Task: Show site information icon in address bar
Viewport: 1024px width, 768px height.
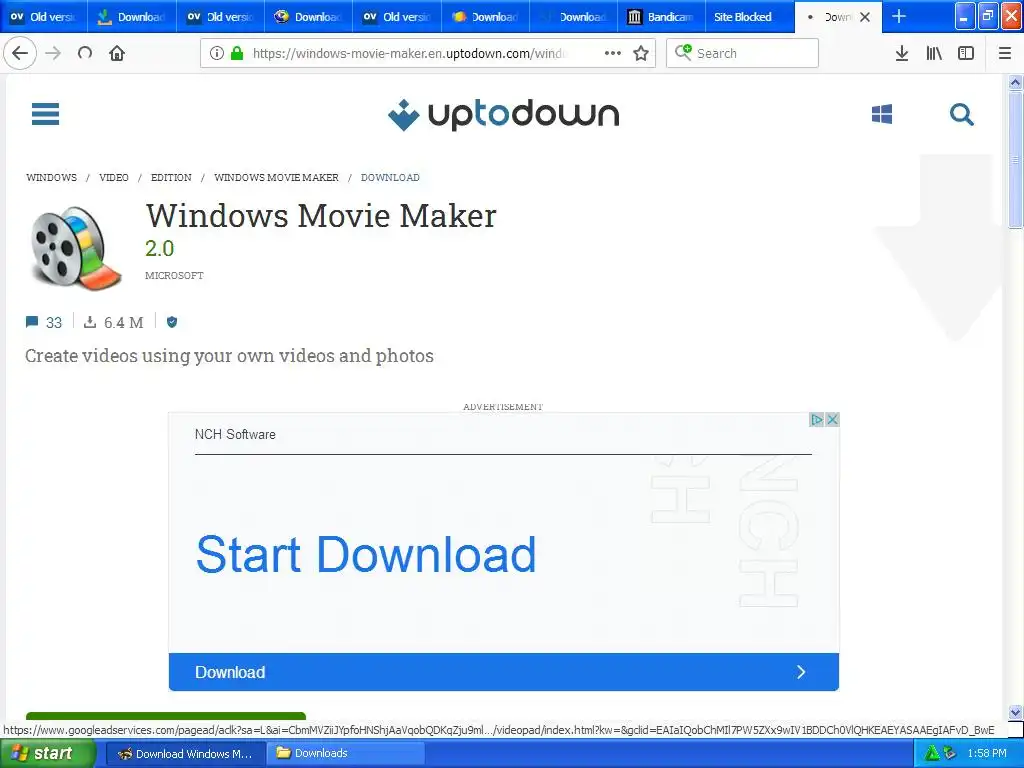Action: click(x=217, y=53)
